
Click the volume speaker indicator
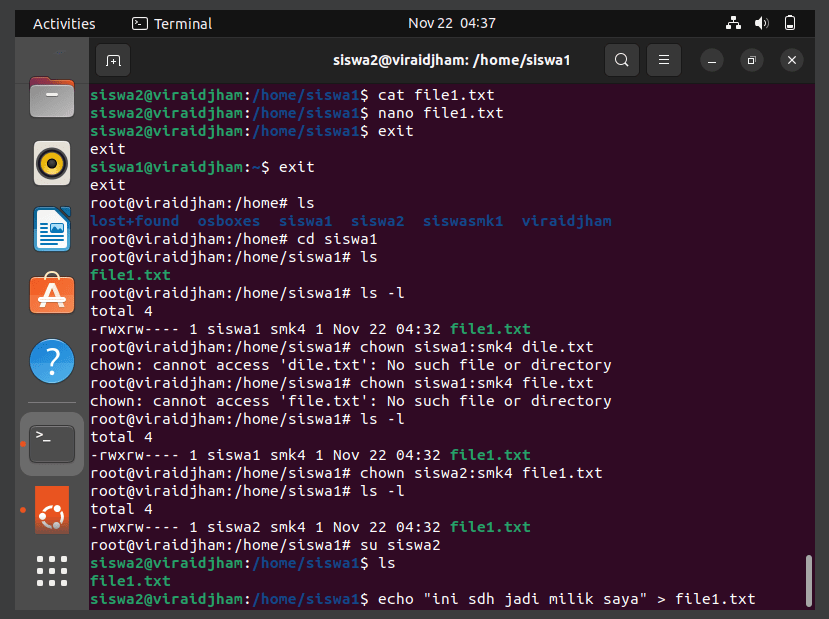pyautogui.click(x=761, y=23)
